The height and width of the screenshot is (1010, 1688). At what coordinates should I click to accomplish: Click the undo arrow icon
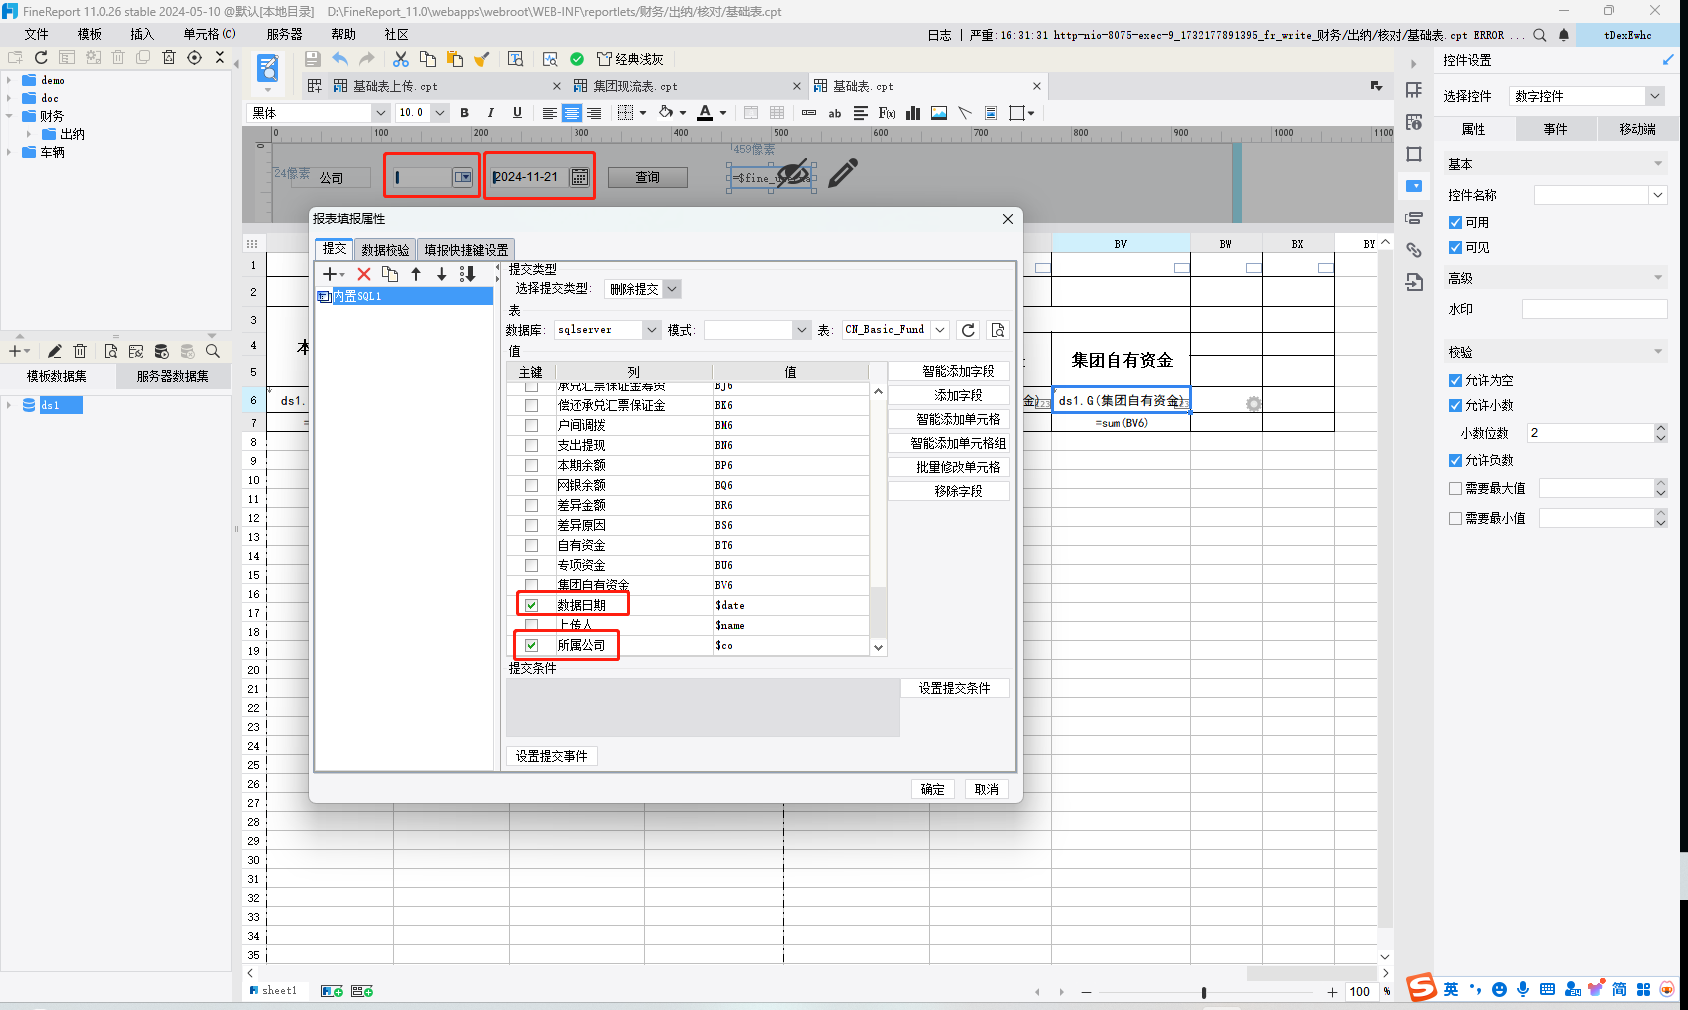(340, 59)
